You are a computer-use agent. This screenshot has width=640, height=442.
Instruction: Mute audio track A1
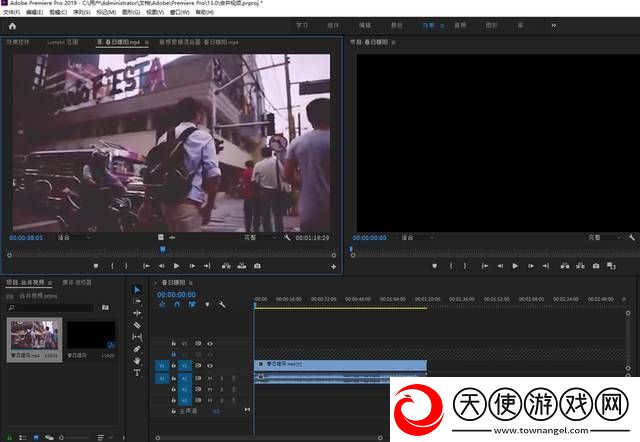click(x=210, y=378)
